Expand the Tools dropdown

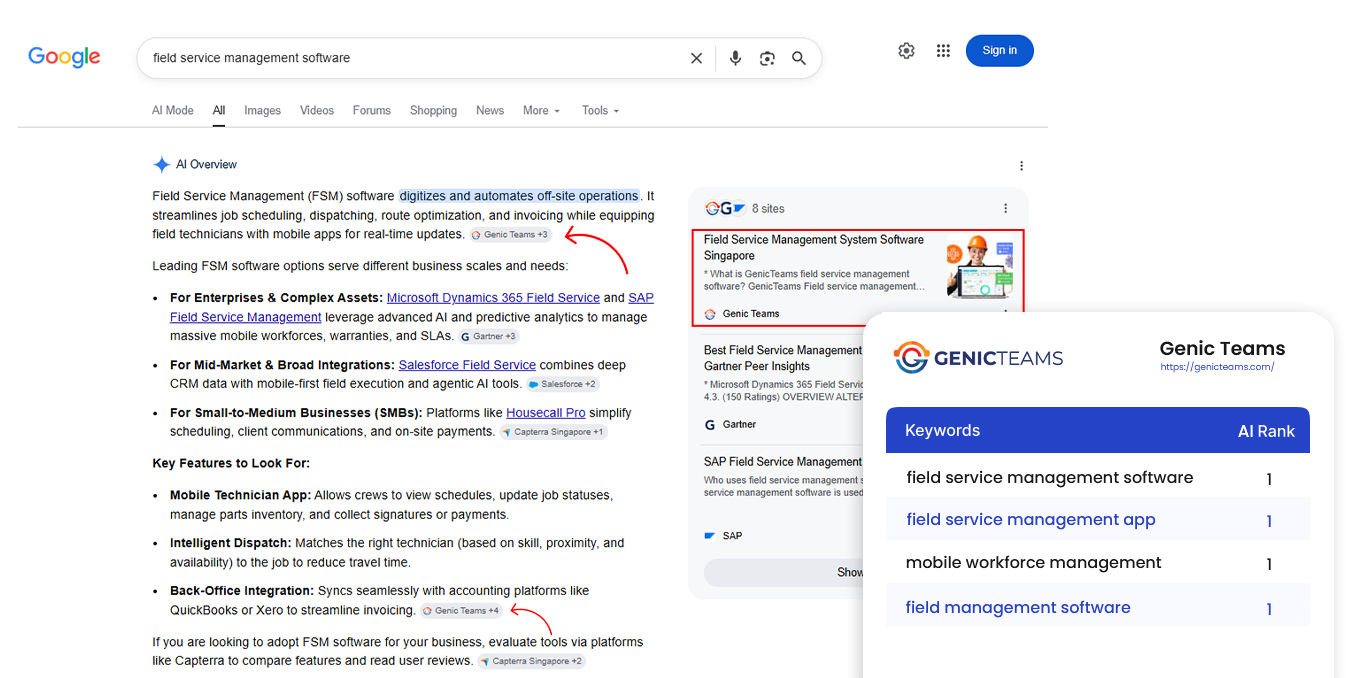pyautogui.click(x=600, y=111)
